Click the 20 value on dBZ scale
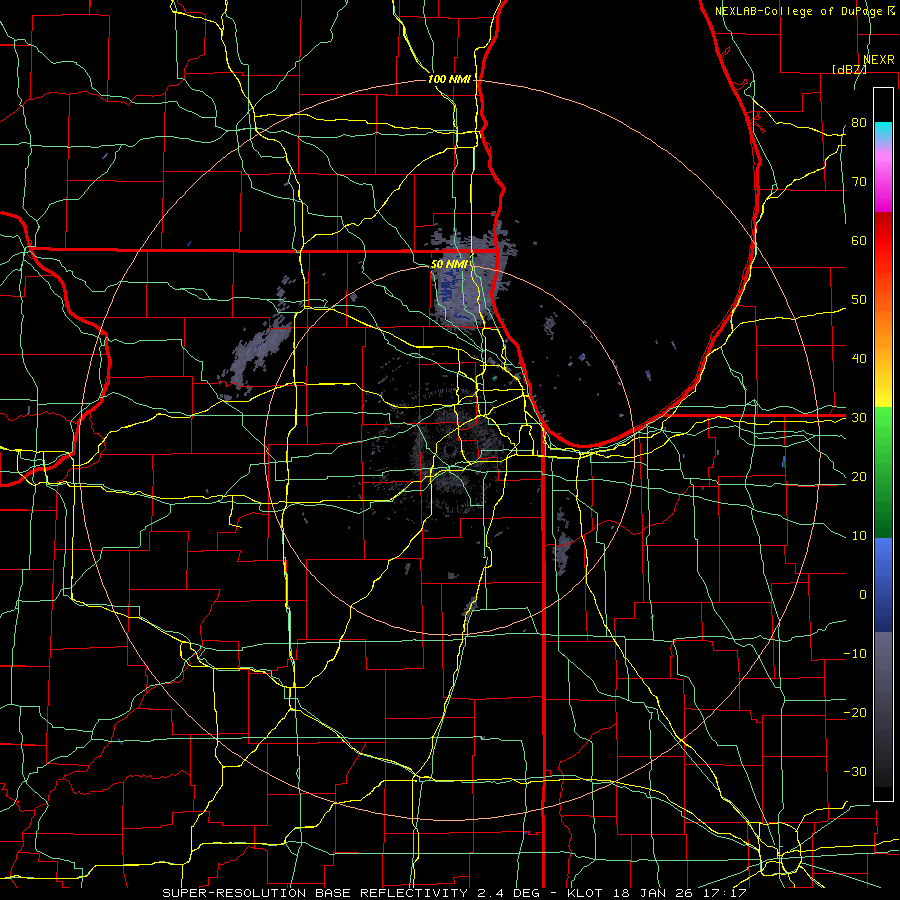 (x=859, y=477)
